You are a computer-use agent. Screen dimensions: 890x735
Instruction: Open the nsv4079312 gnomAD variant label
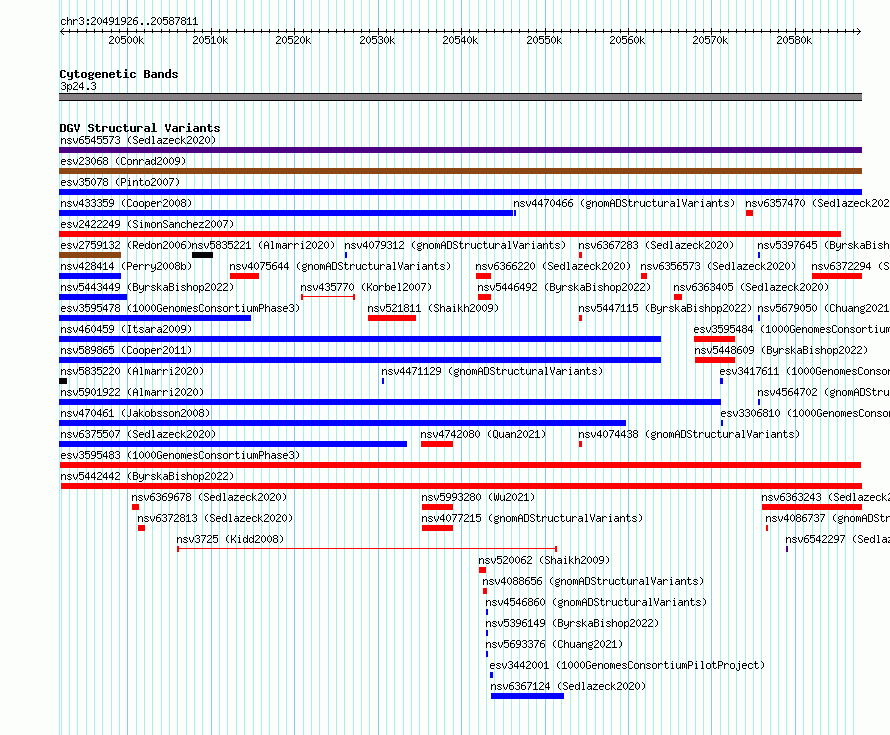455,245
